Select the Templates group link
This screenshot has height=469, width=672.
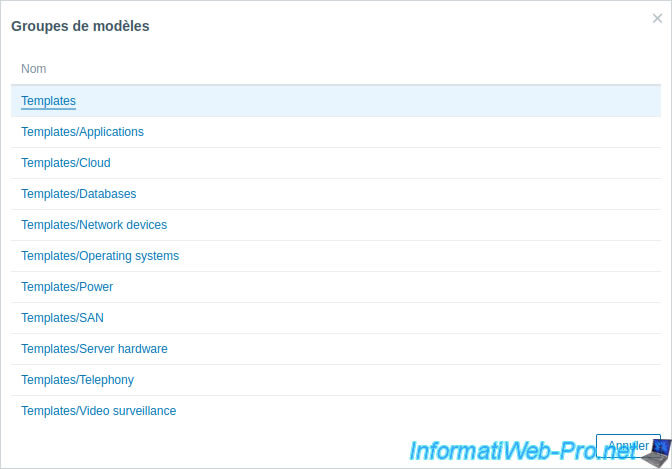48,101
